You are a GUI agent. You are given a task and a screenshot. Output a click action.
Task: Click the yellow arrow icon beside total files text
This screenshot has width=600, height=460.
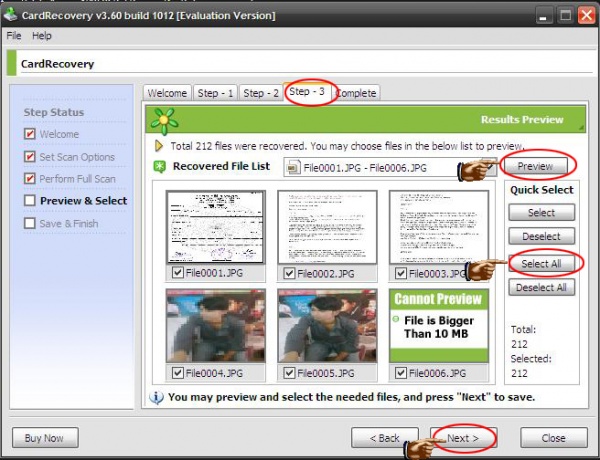point(158,146)
